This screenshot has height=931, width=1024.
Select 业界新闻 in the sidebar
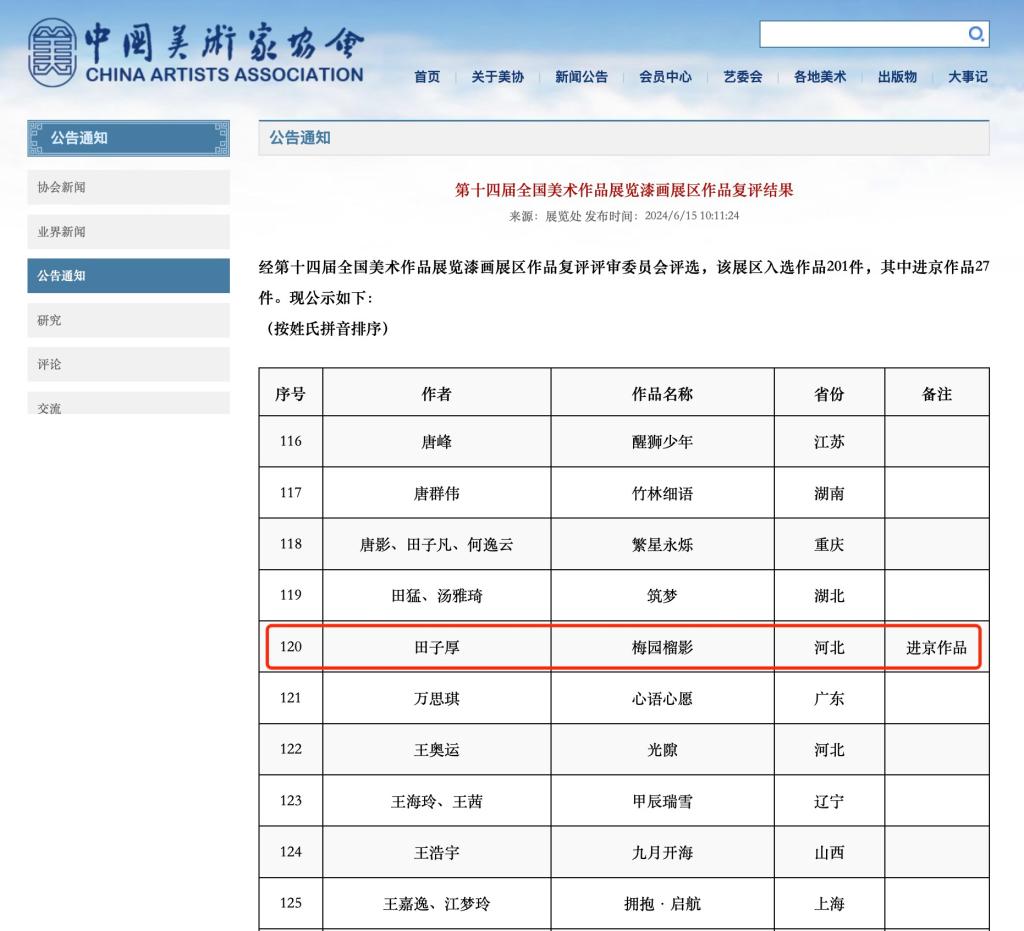[x=128, y=232]
